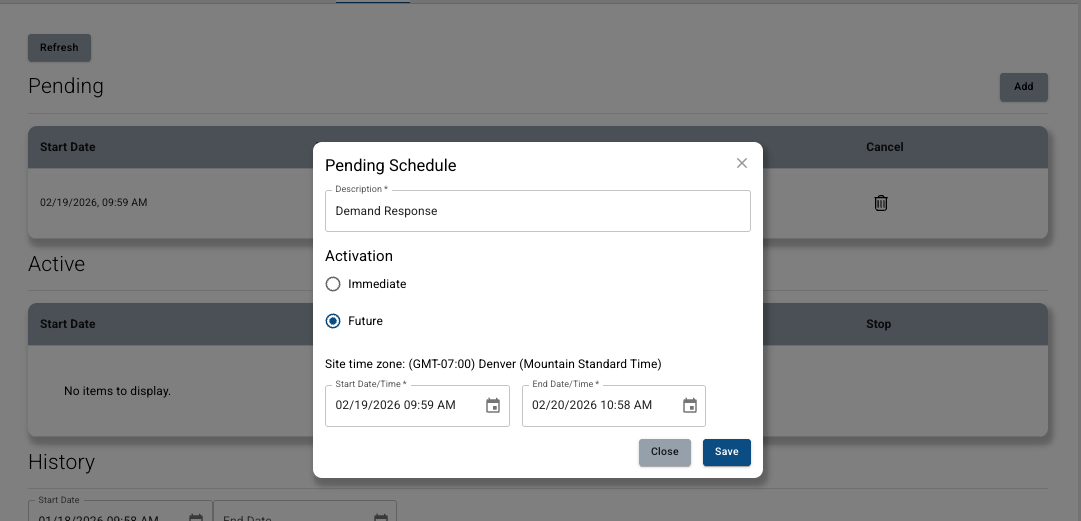Click the Start Date/Time input field
Screen dimensions: 1081x521
point(405,406)
